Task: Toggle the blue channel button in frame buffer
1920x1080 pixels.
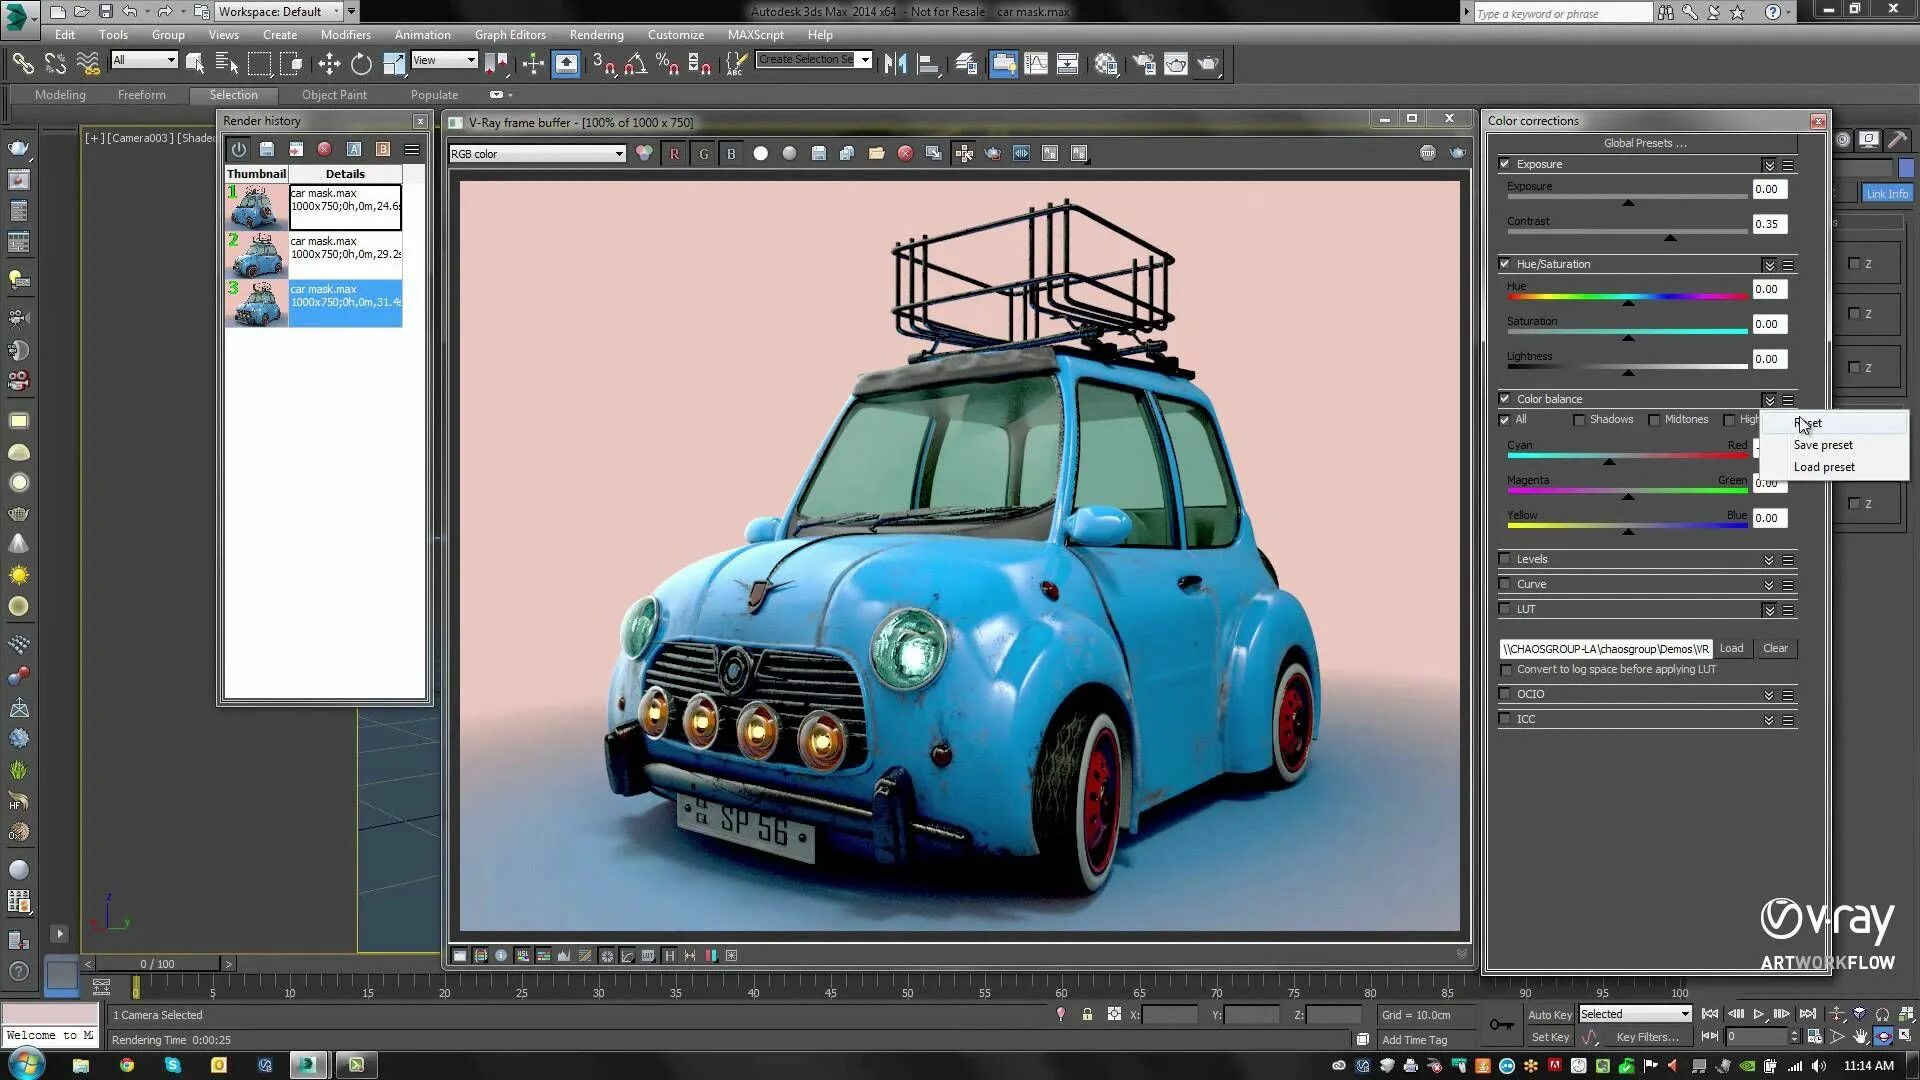Action: tap(731, 154)
